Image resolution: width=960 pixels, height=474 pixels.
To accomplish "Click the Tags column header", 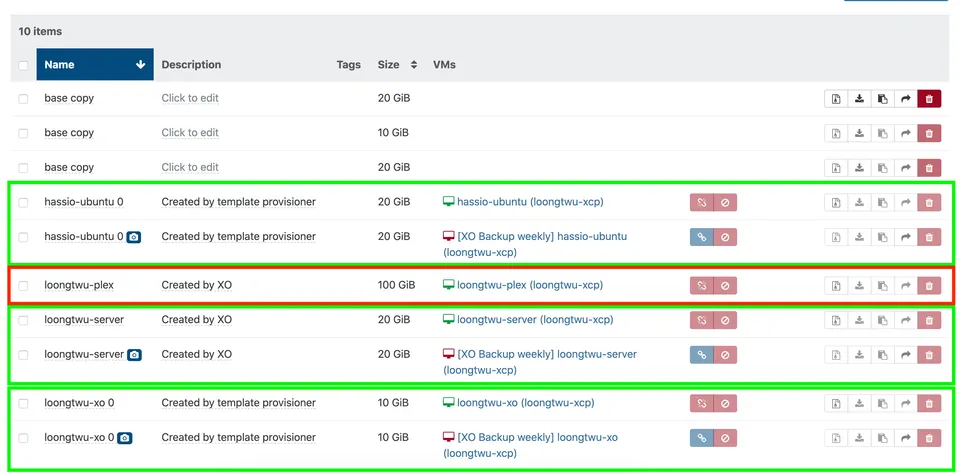I will pyautogui.click(x=348, y=64).
